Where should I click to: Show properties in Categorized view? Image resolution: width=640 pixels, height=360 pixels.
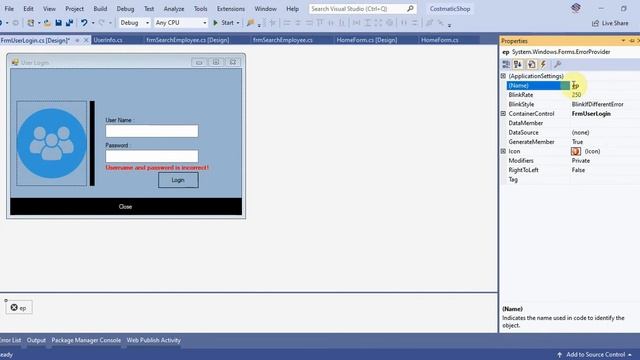tap(506, 64)
